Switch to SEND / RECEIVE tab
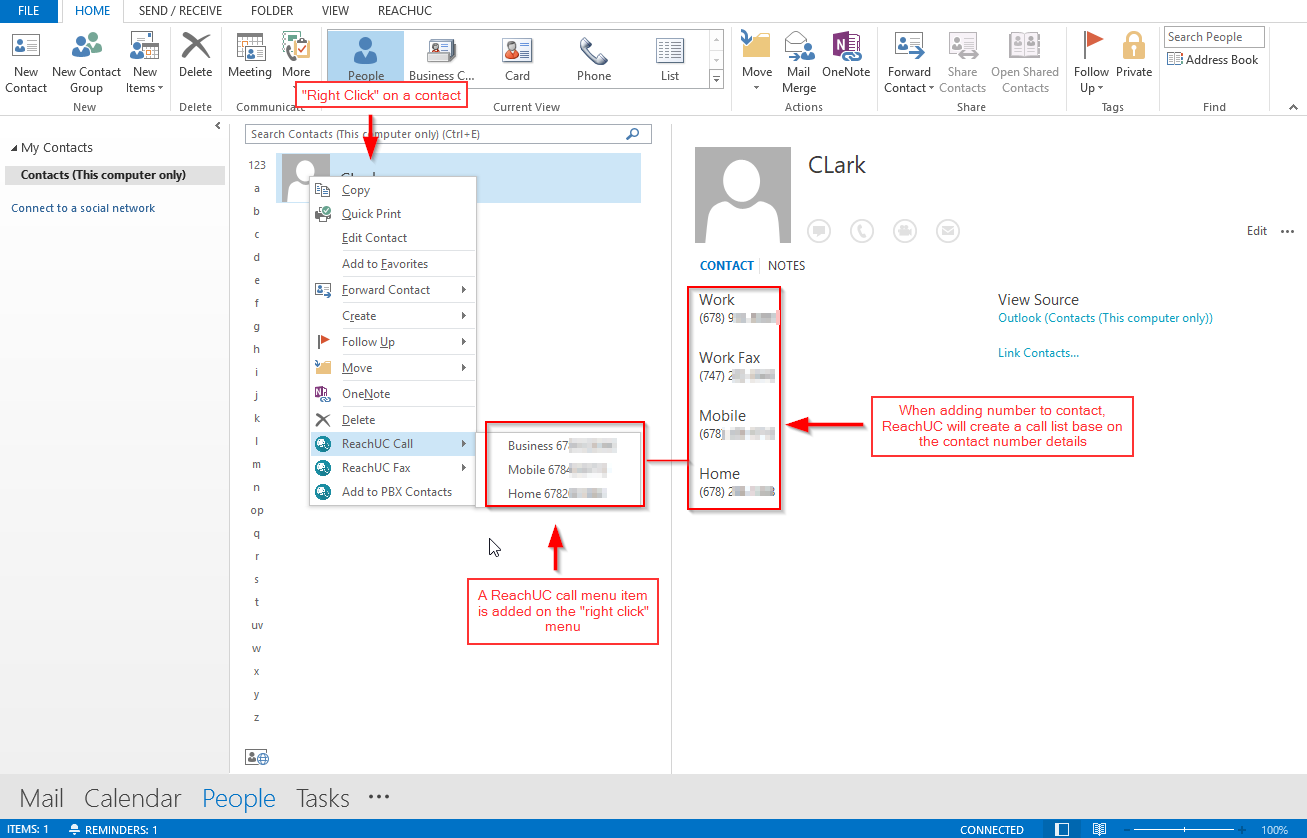1307x838 pixels. pyautogui.click(x=180, y=11)
